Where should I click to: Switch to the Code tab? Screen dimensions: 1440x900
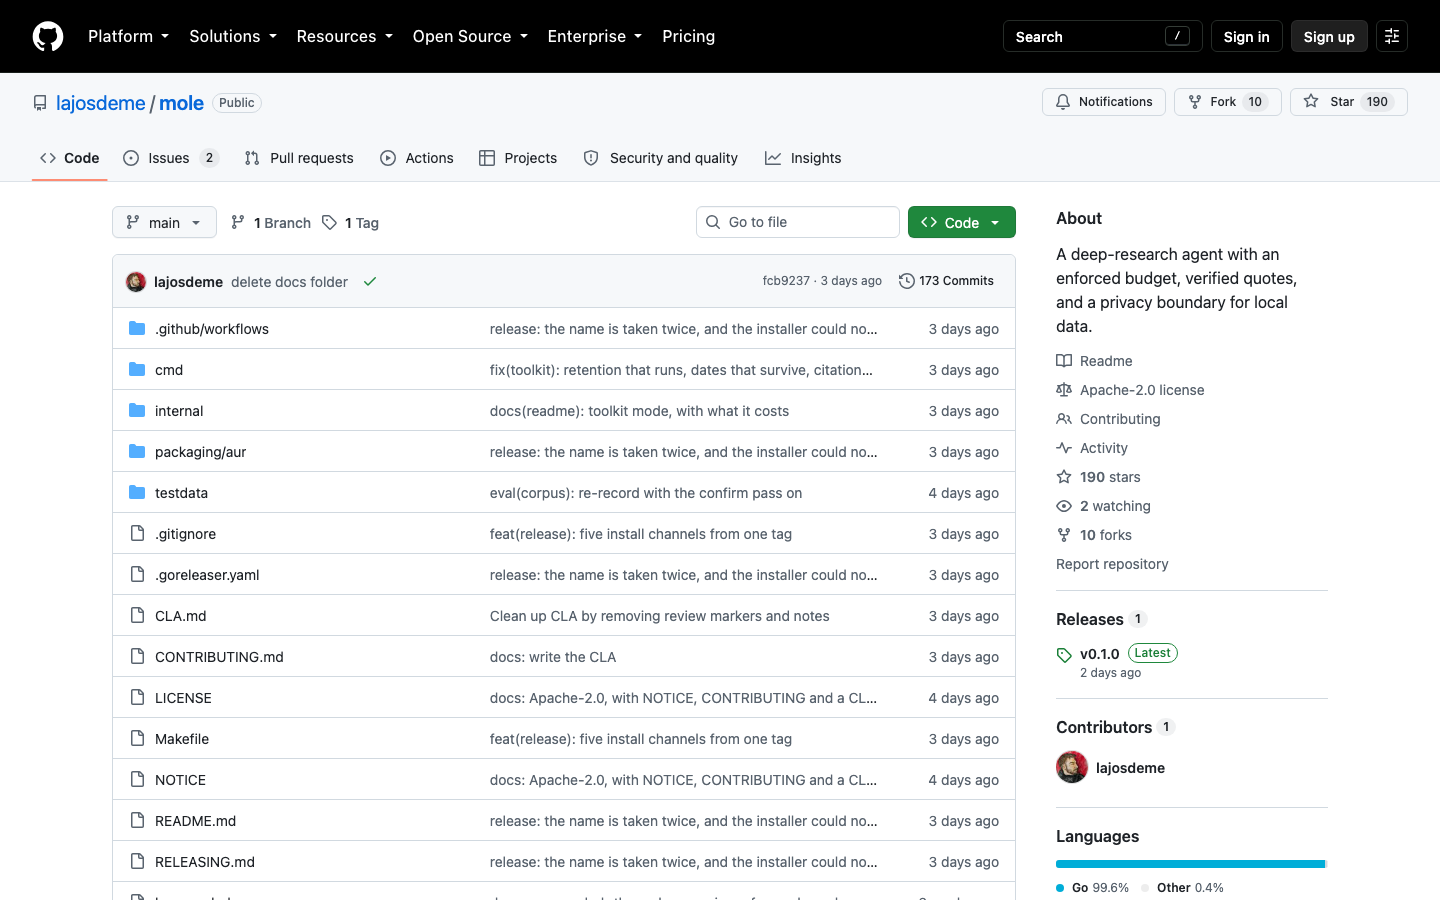click(x=70, y=158)
